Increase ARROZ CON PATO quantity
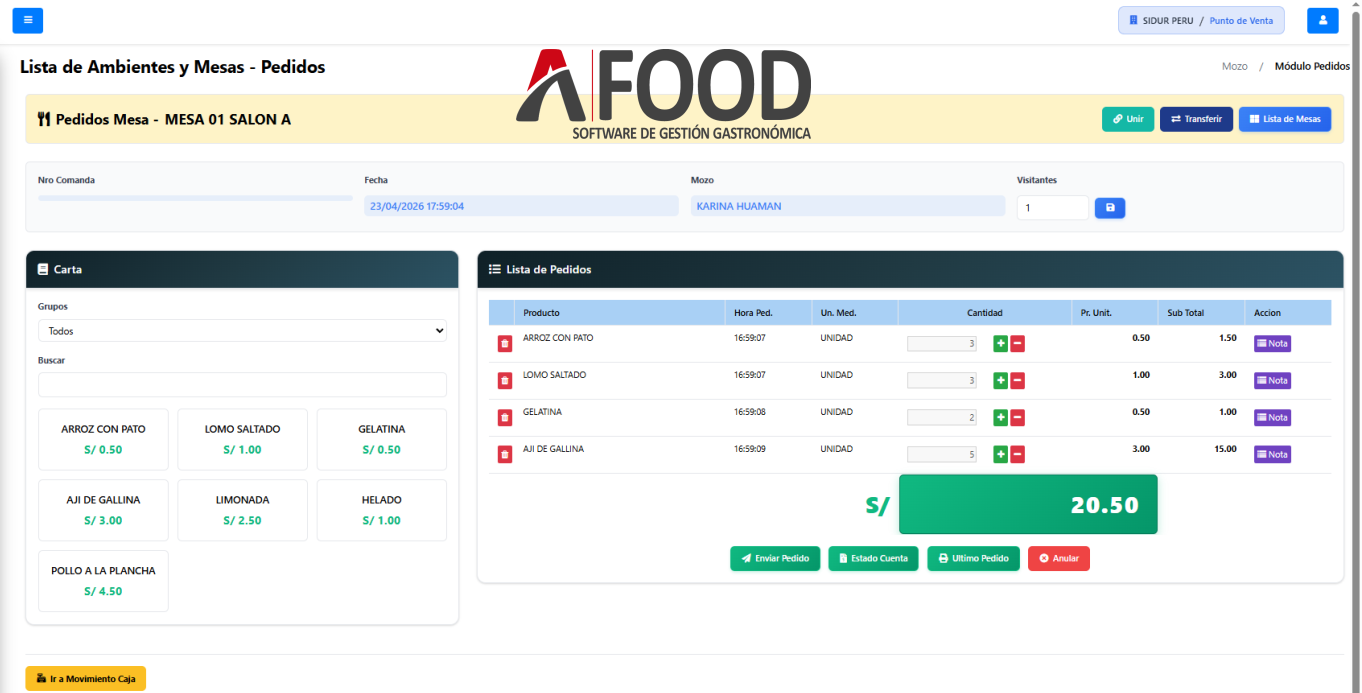 1000,344
